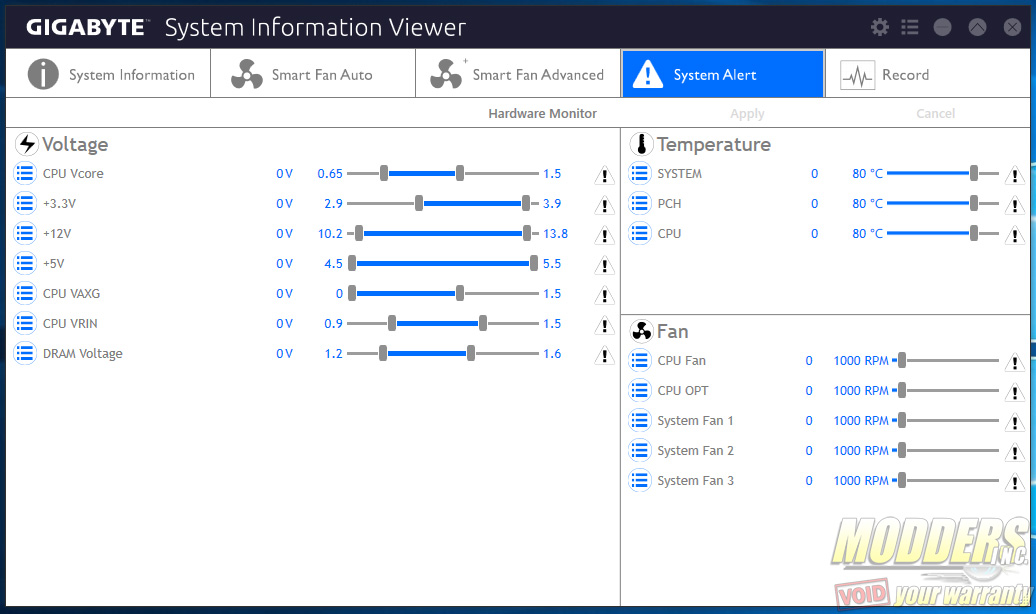Viewport: 1036px width, 614px height.
Task: Toggle the SYSTEM temperature alert warning icon
Action: 1014,175
